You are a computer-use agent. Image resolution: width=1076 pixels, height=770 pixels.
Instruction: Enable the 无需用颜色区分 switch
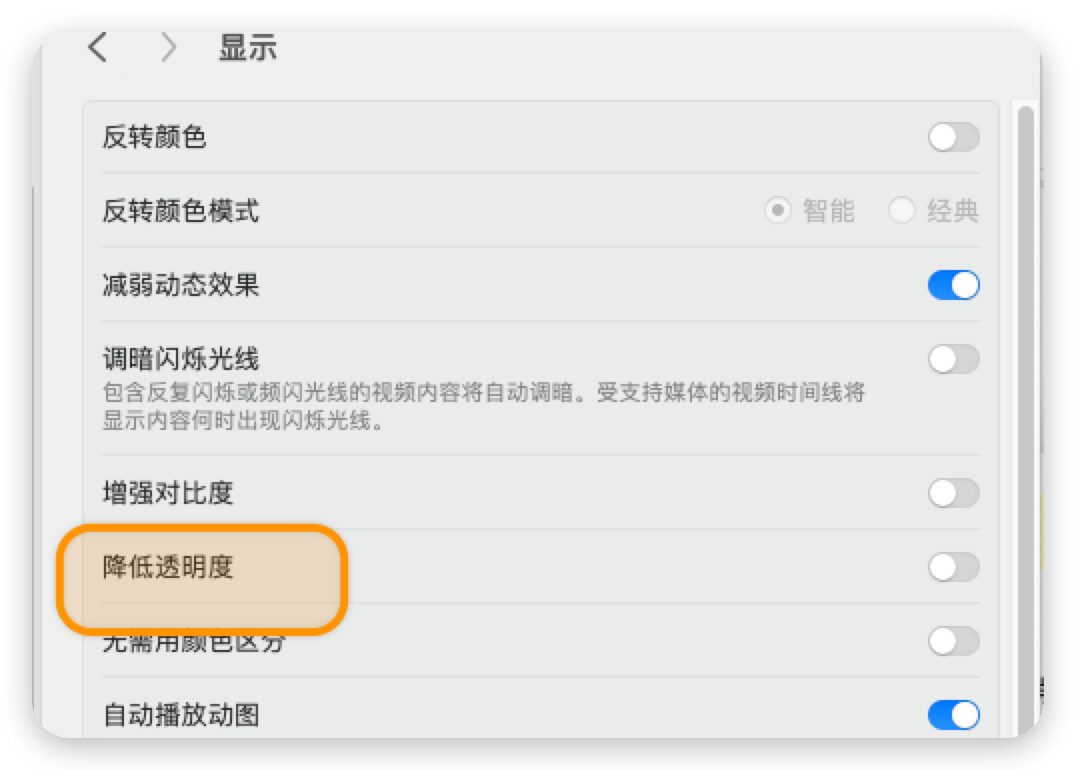953,641
